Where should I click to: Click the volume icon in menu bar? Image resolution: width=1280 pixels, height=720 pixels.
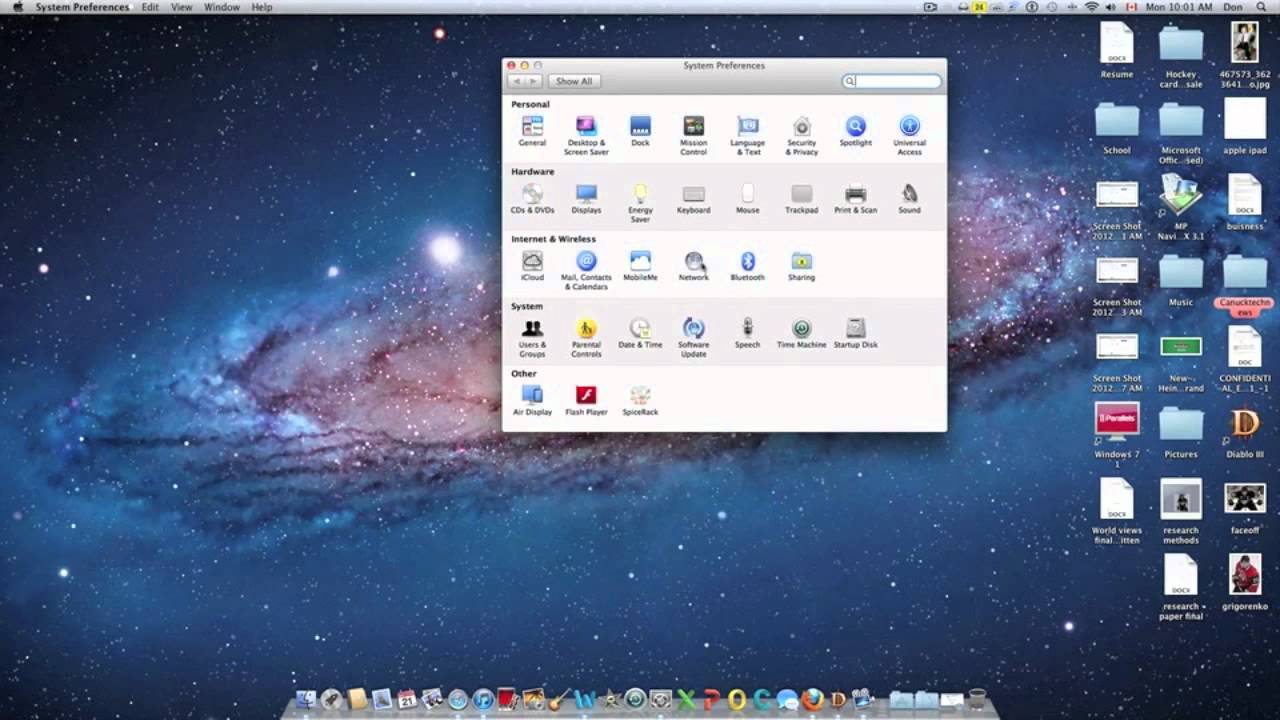pos(1111,7)
